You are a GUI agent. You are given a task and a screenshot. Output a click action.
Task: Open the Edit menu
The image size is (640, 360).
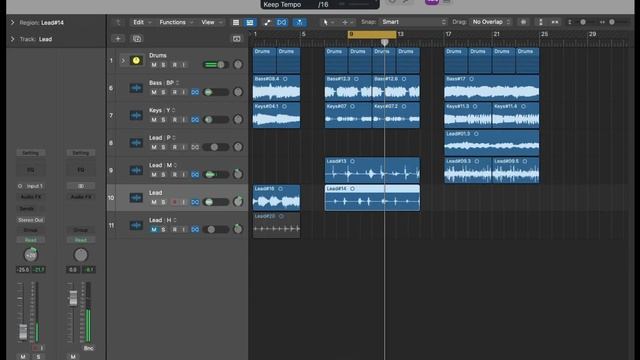click(x=142, y=22)
